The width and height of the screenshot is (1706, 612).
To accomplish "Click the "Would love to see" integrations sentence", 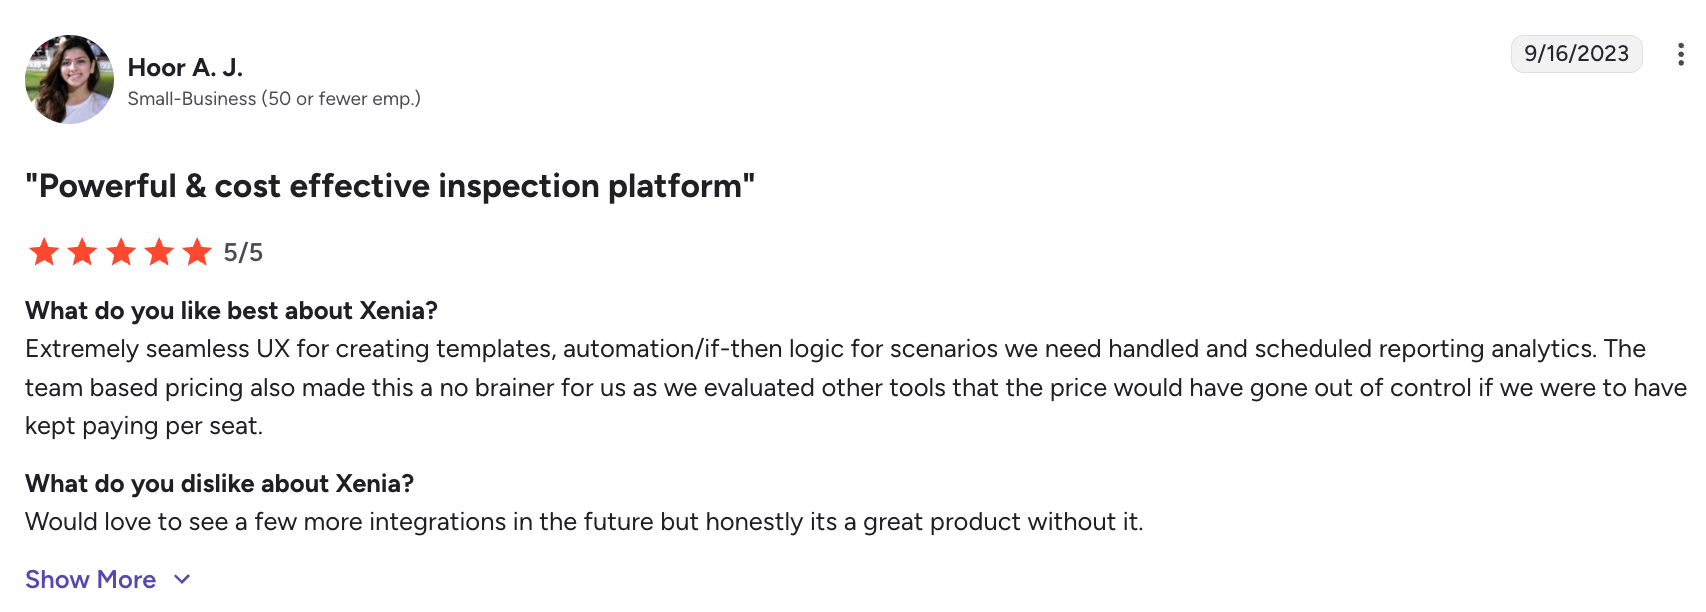I will (x=584, y=522).
